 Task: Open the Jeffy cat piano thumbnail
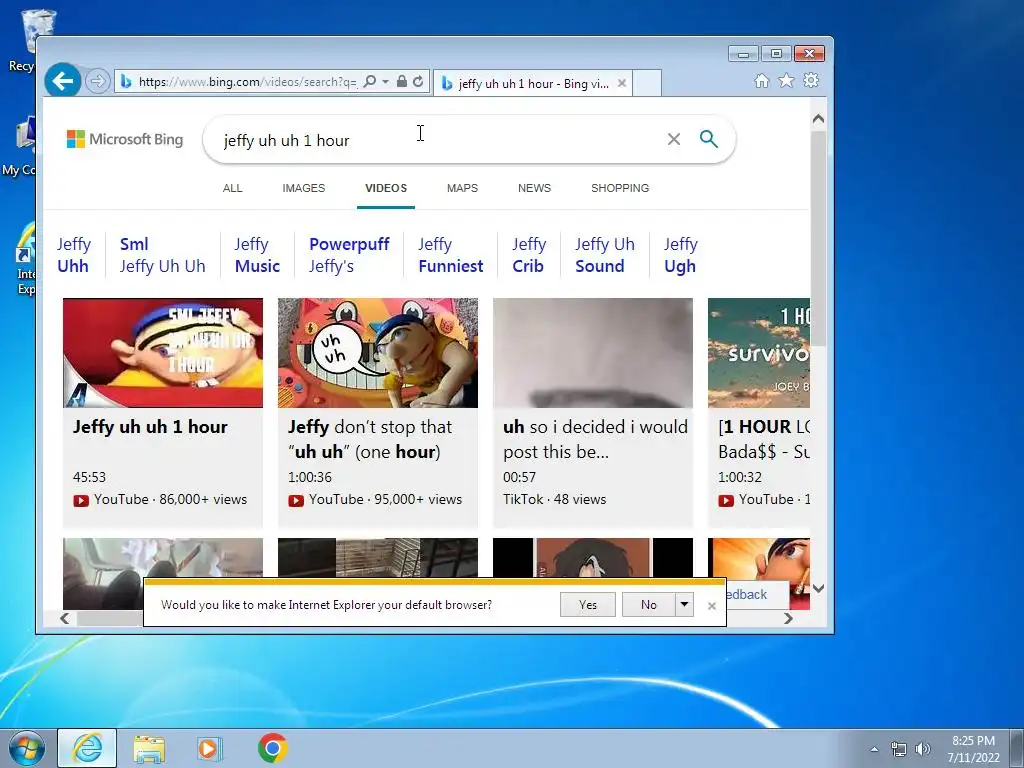point(377,353)
